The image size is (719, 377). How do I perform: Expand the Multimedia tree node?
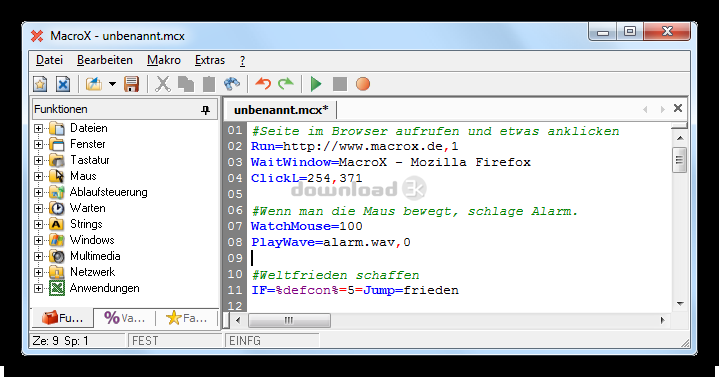point(39,256)
